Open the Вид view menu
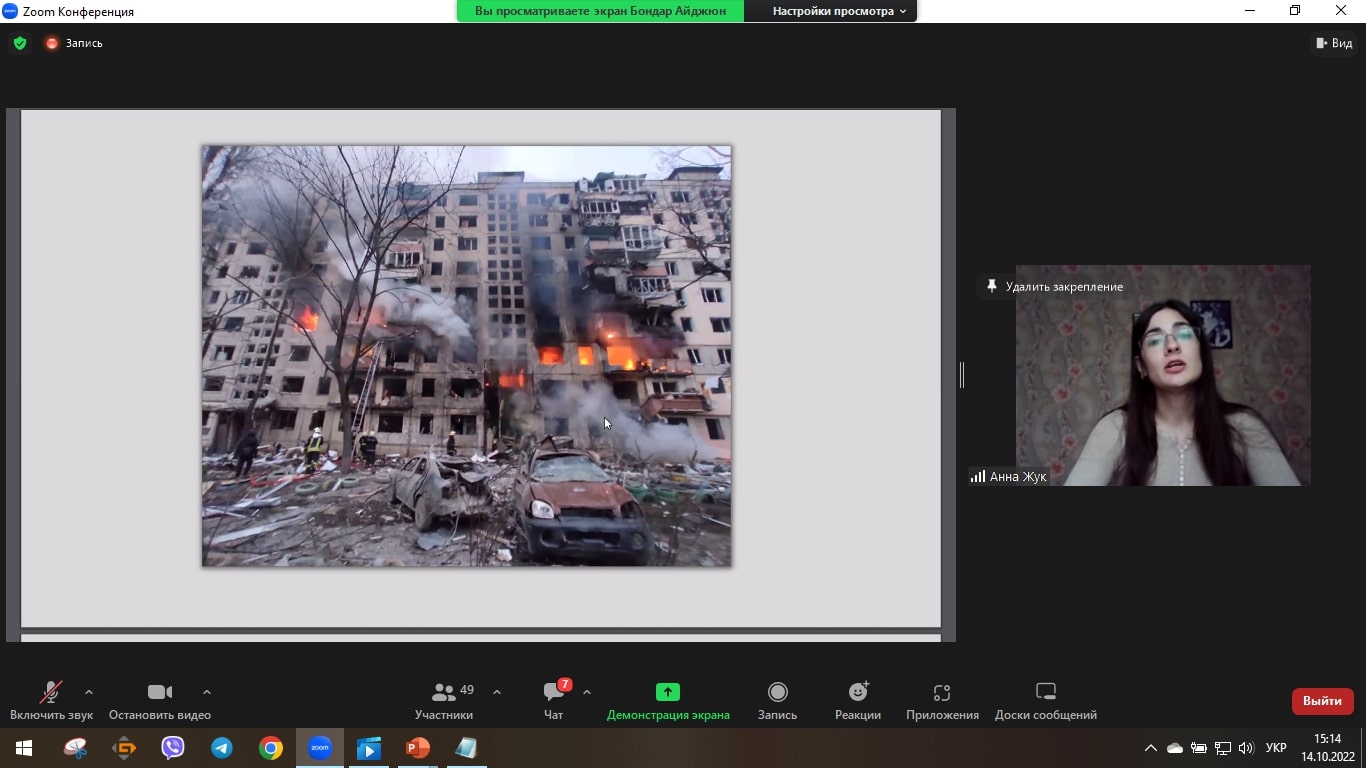 point(1334,43)
